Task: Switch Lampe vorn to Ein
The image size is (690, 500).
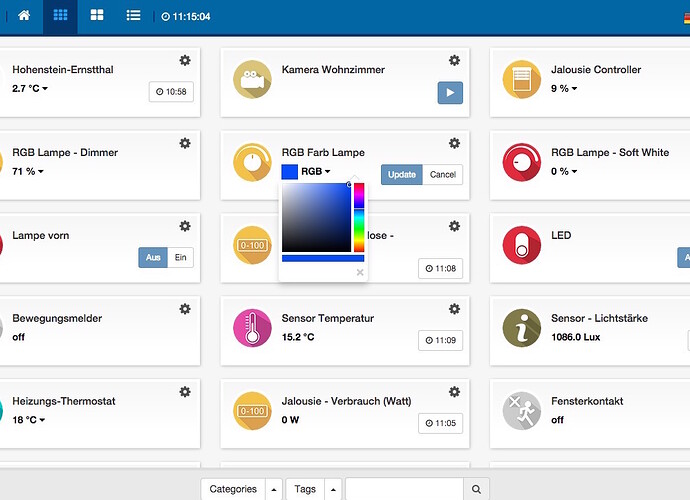Action: tap(180, 258)
